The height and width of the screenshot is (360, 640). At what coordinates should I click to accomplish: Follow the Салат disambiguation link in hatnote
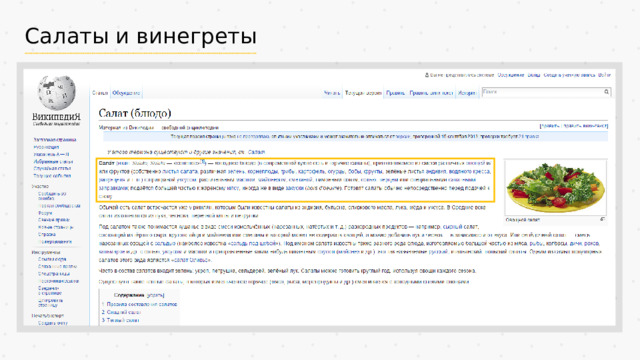coord(256,152)
